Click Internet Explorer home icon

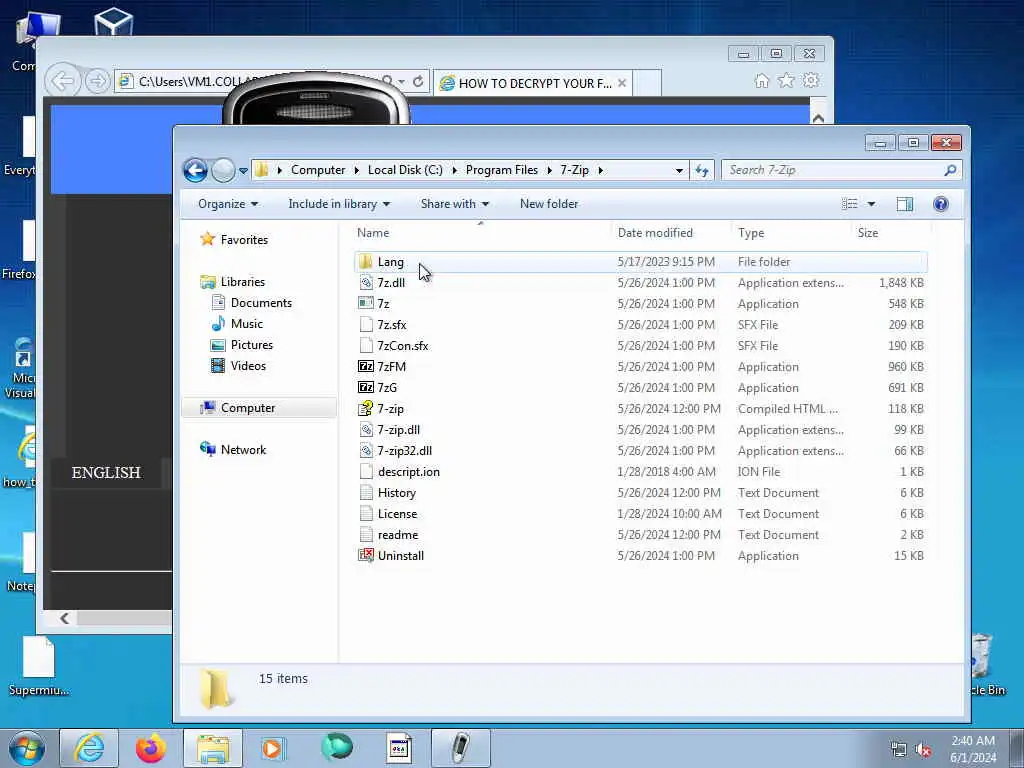click(x=761, y=80)
